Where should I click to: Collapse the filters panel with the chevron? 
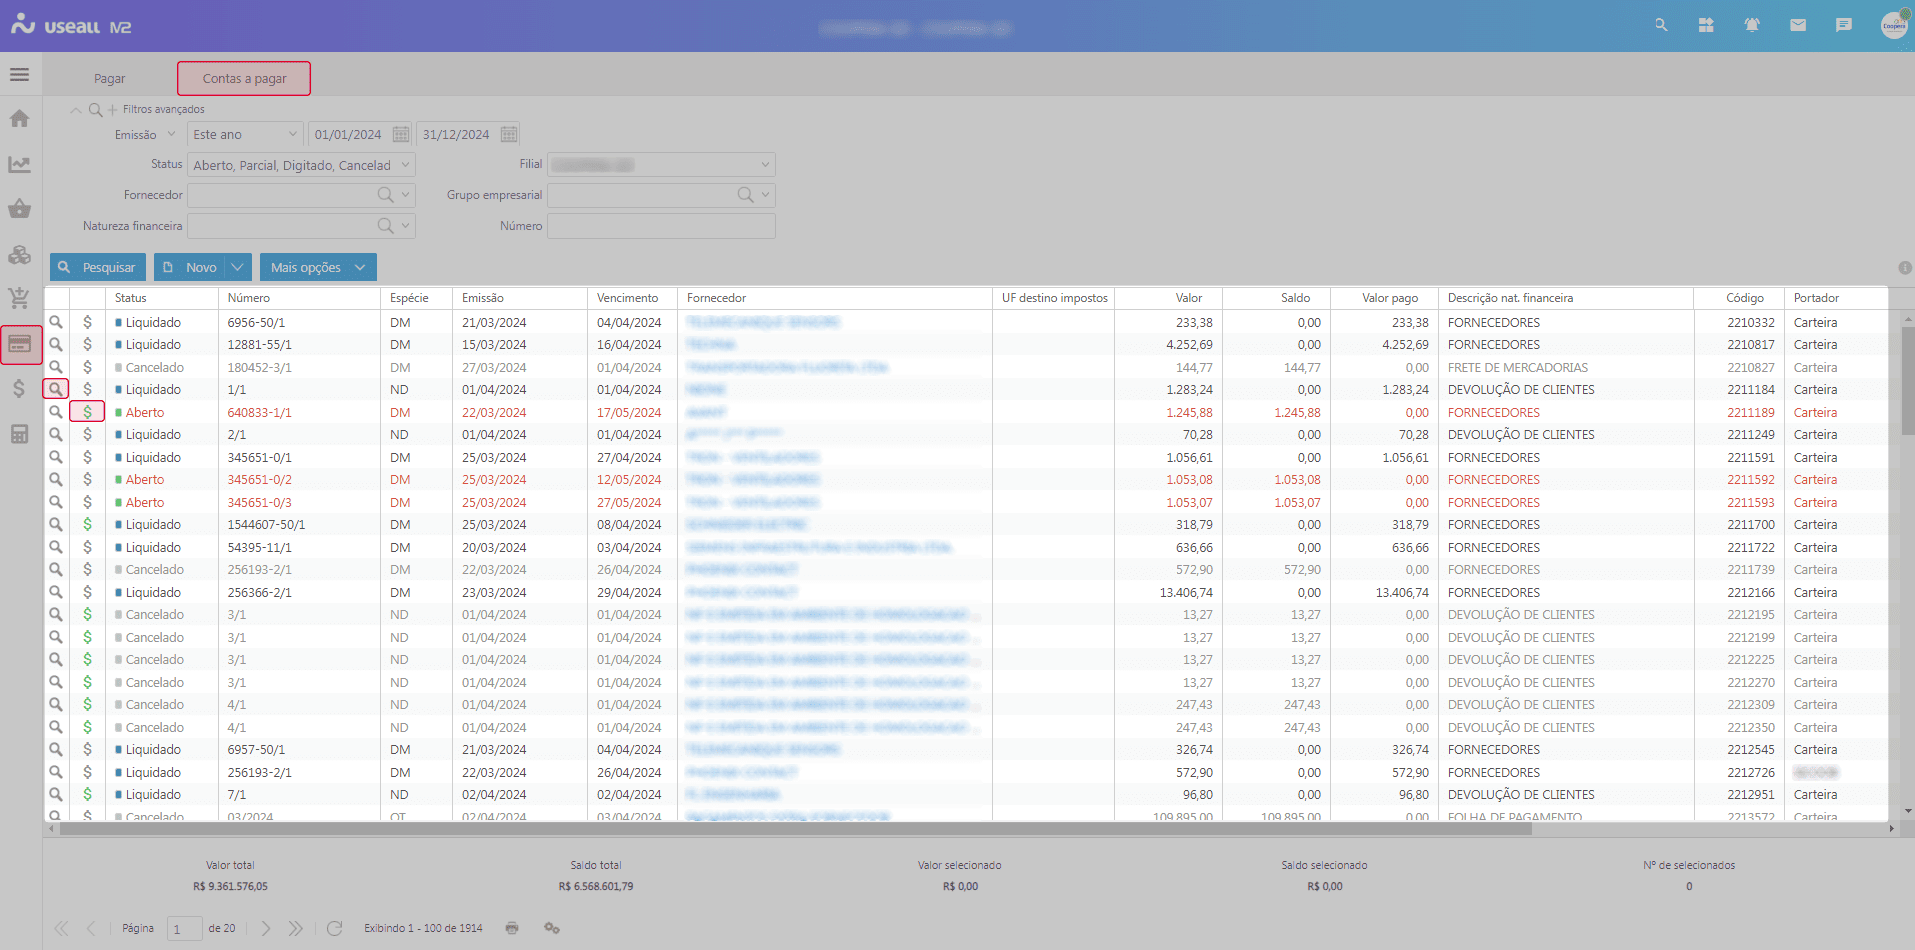[75, 109]
